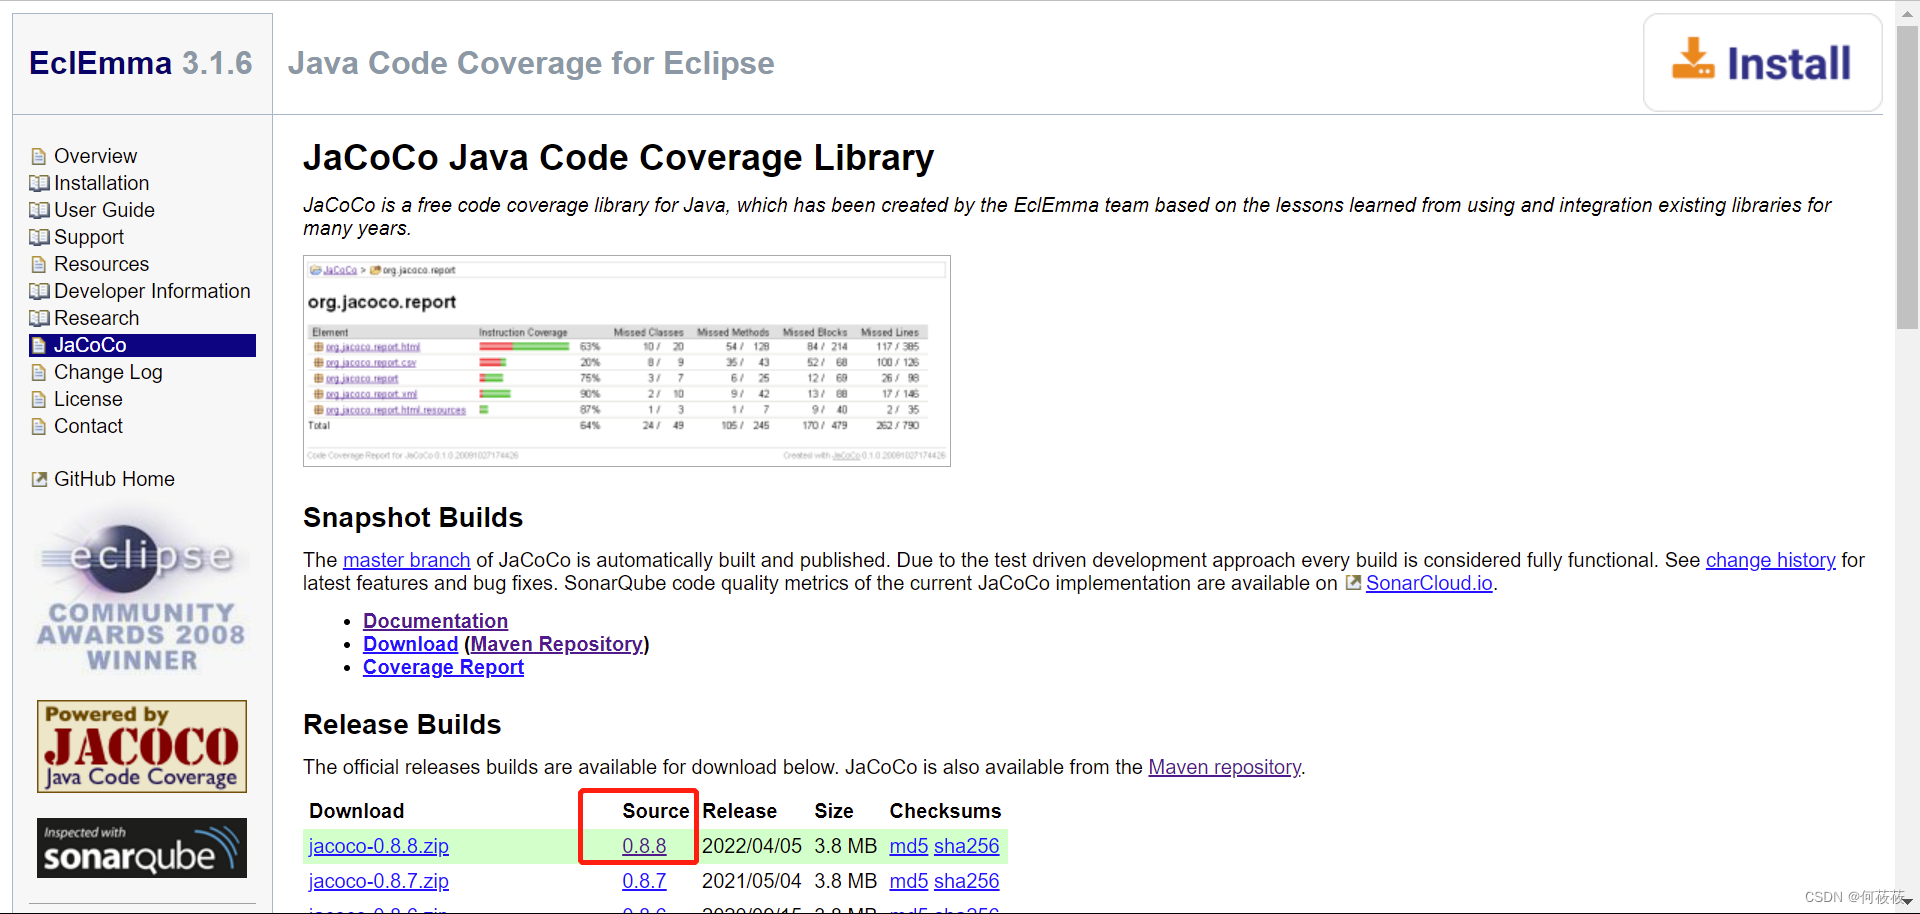Click the 2022/04/05 release date cell

click(x=752, y=846)
